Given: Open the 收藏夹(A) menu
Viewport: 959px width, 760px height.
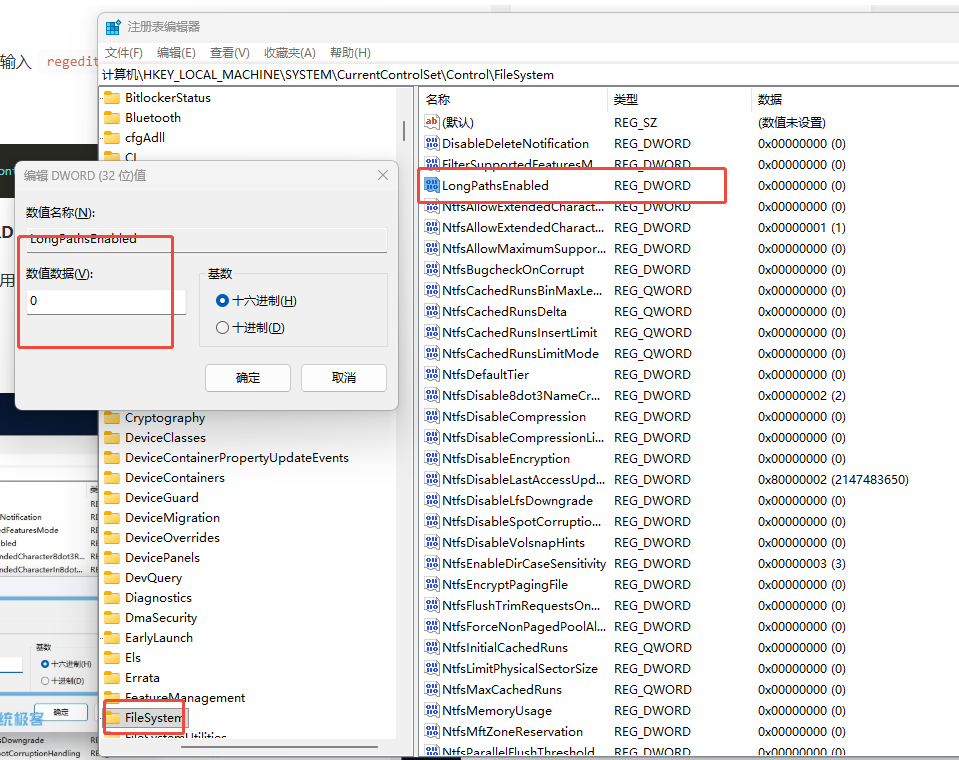Looking at the screenshot, I should click(x=289, y=53).
